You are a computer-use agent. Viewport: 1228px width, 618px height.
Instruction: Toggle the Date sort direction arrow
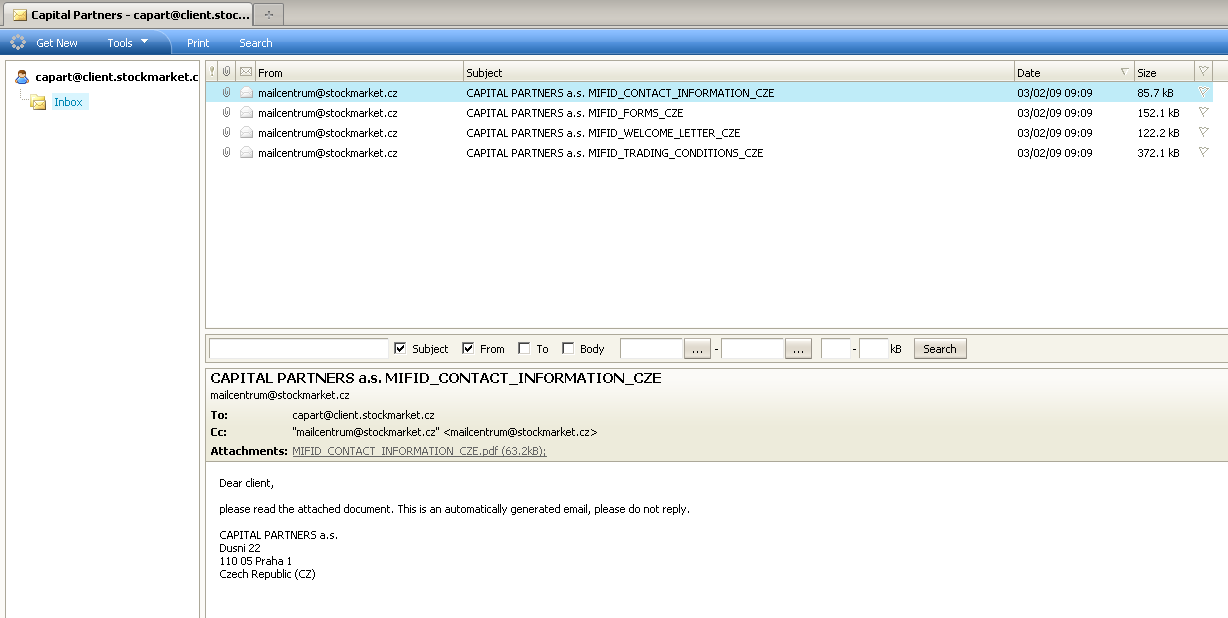click(1124, 72)
